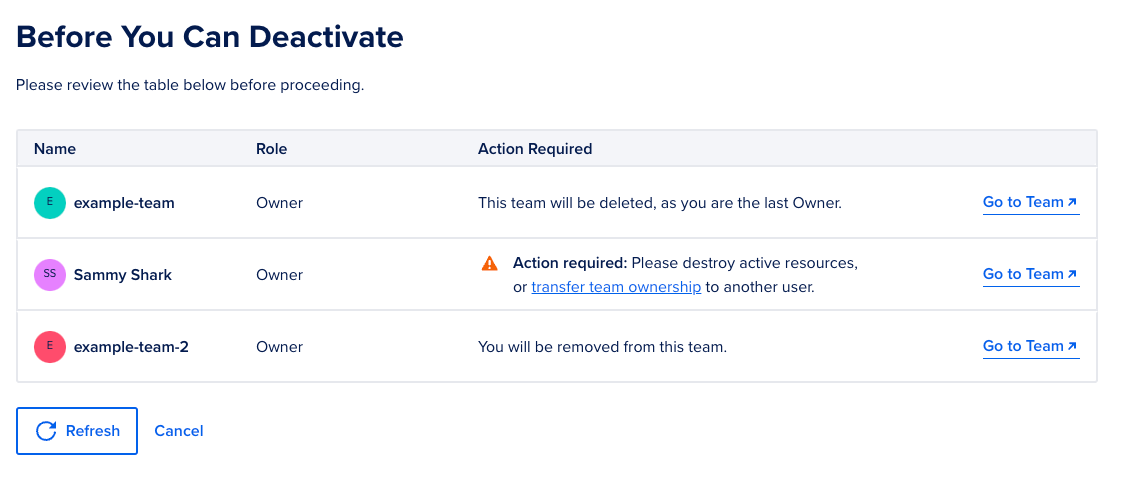Screen dimensions: 1123x483
Task: Go to Team for example-team
Action: tap(1023, 202)
